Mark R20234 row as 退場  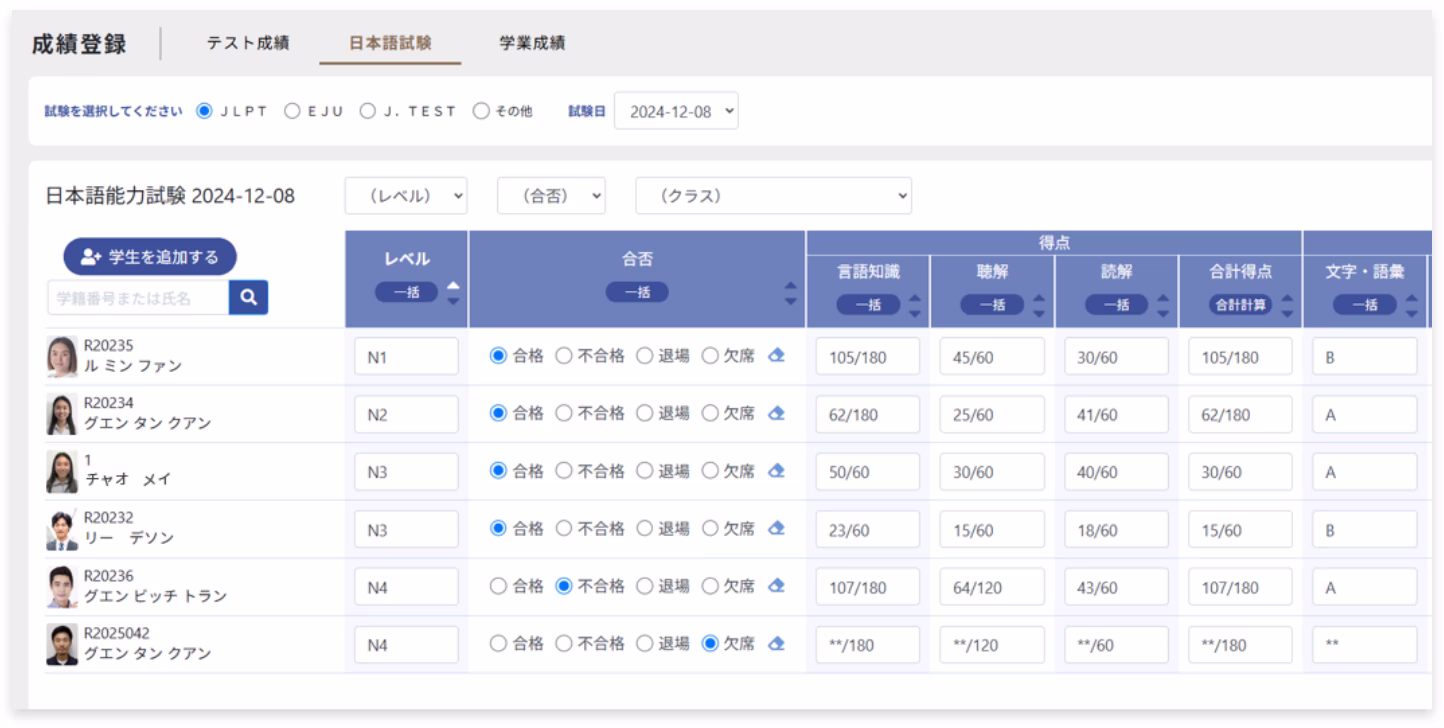click(x=645, y=414)
